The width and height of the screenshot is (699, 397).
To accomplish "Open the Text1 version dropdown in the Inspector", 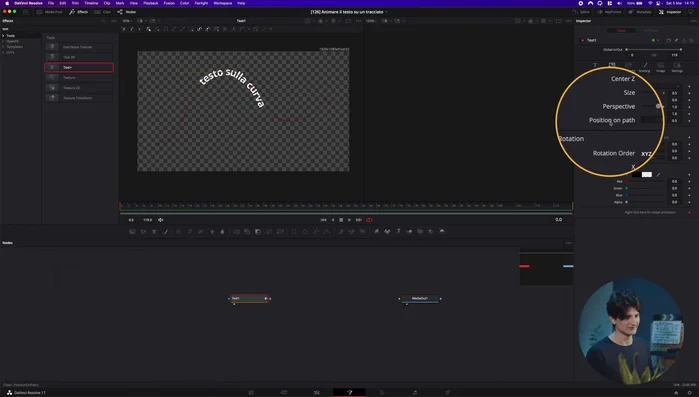I will tap(658, 41).
